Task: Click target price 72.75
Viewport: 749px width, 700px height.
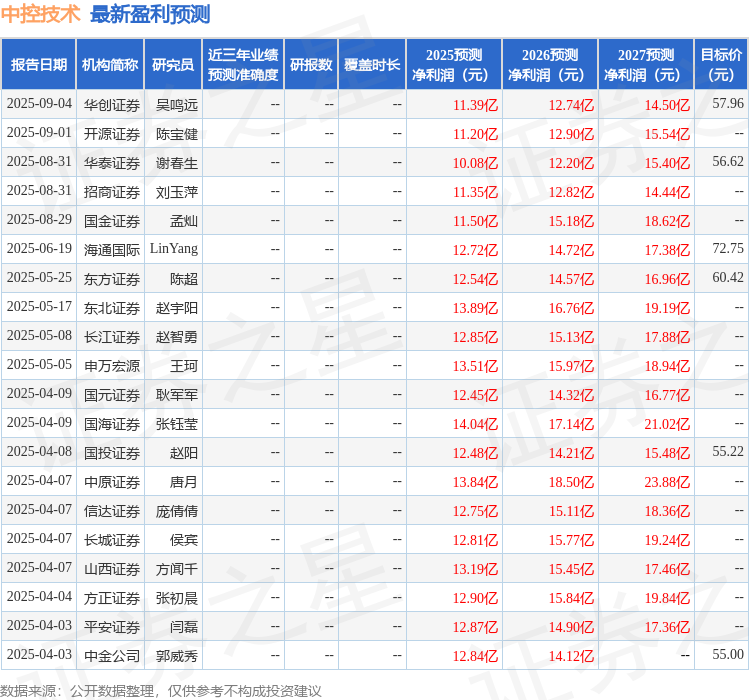Action: point(728,248)
